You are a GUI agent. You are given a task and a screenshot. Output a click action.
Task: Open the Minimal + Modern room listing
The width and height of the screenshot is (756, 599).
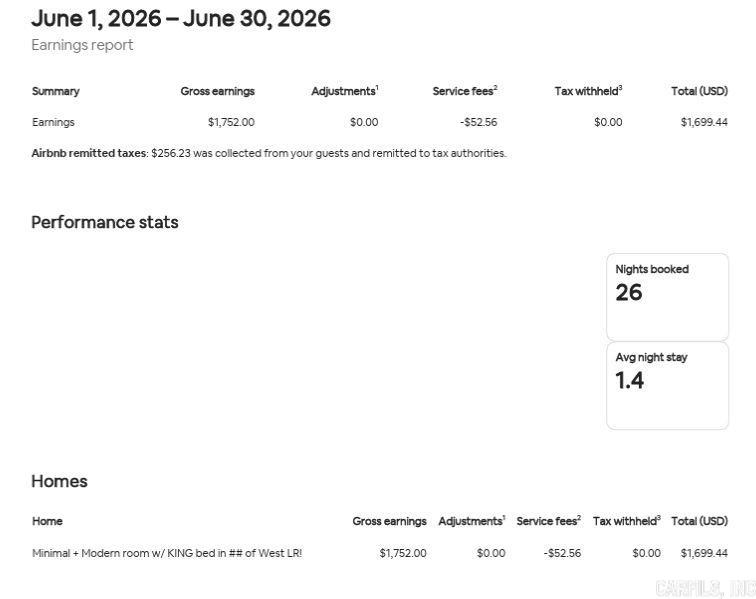click(x=167, y=553)
